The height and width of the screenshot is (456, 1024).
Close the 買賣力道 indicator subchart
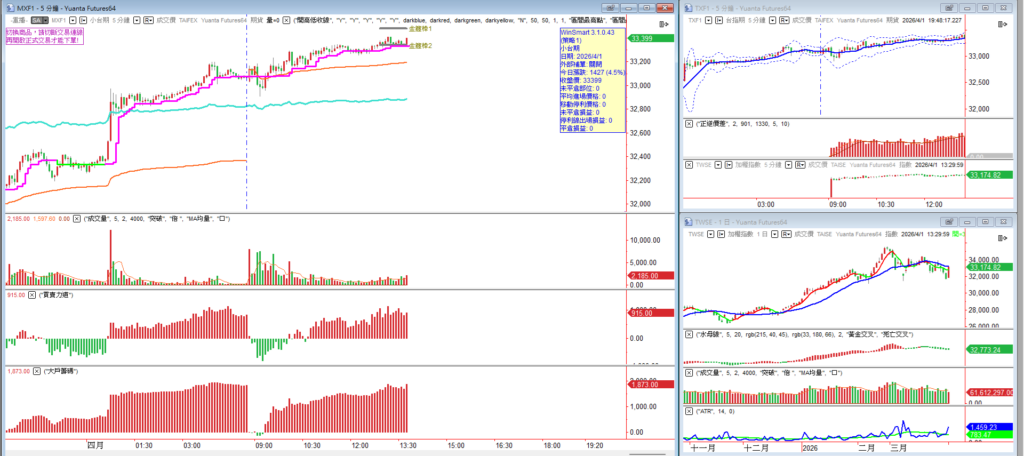point(32,295)
